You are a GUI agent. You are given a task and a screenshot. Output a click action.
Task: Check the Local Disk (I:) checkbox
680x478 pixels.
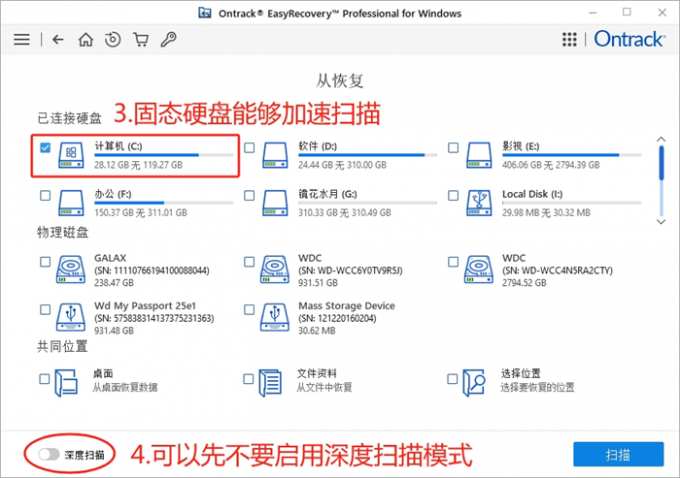[x=453, y=196]
